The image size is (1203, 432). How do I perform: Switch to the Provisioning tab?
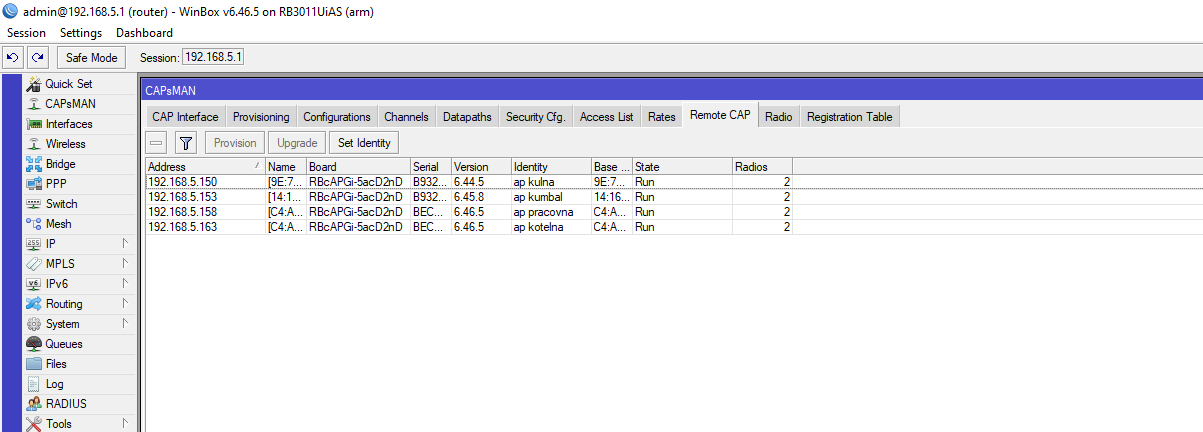261,117
